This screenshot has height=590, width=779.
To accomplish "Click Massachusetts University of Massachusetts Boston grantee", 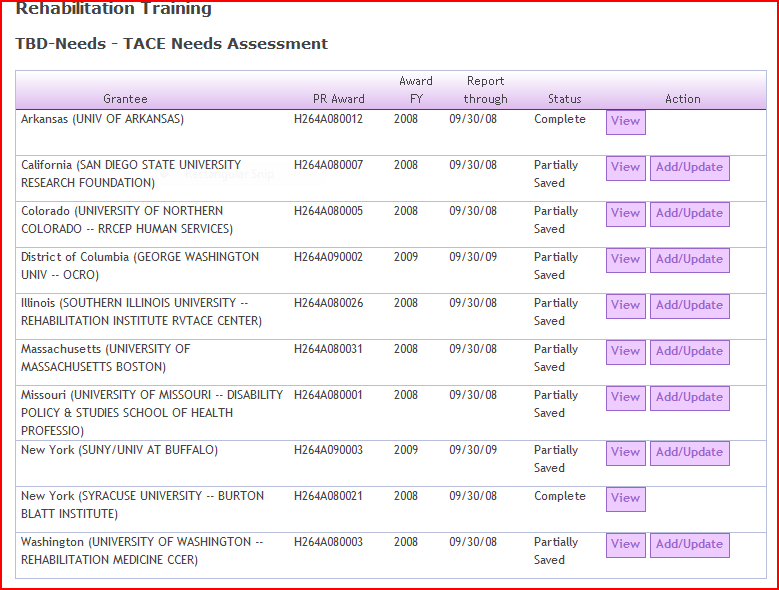I will [x=105, y=358].
